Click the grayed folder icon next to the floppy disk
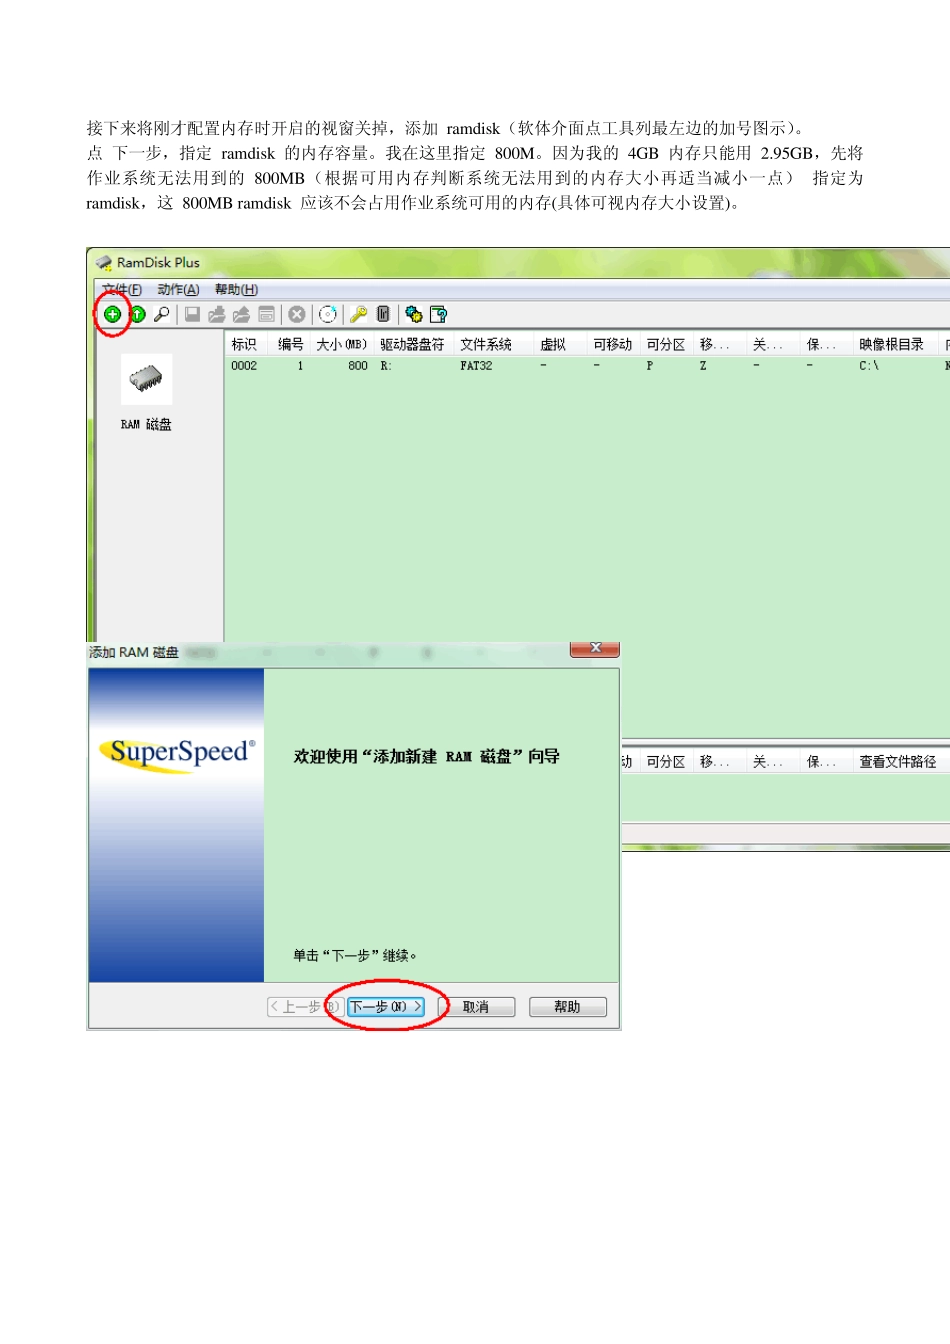 pyautogui.click(x=216, y=314)
